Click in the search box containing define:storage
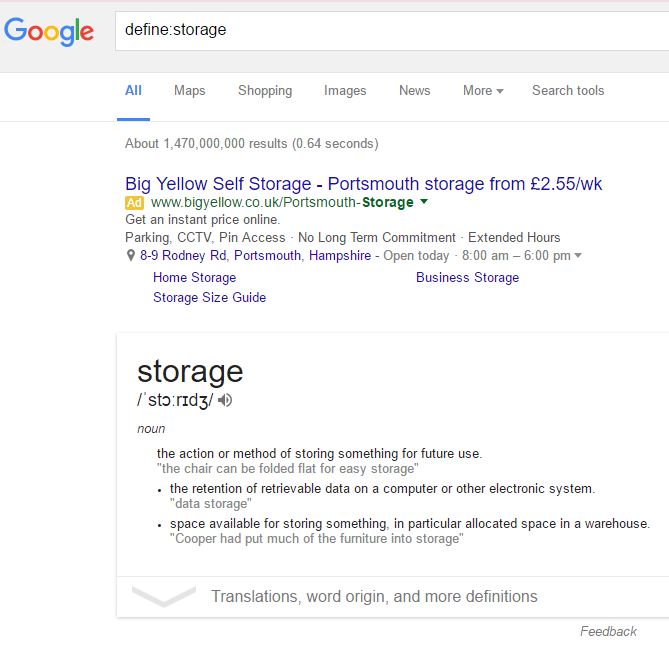The width and height of the screenshot is (669, 645). pos(392,31)
